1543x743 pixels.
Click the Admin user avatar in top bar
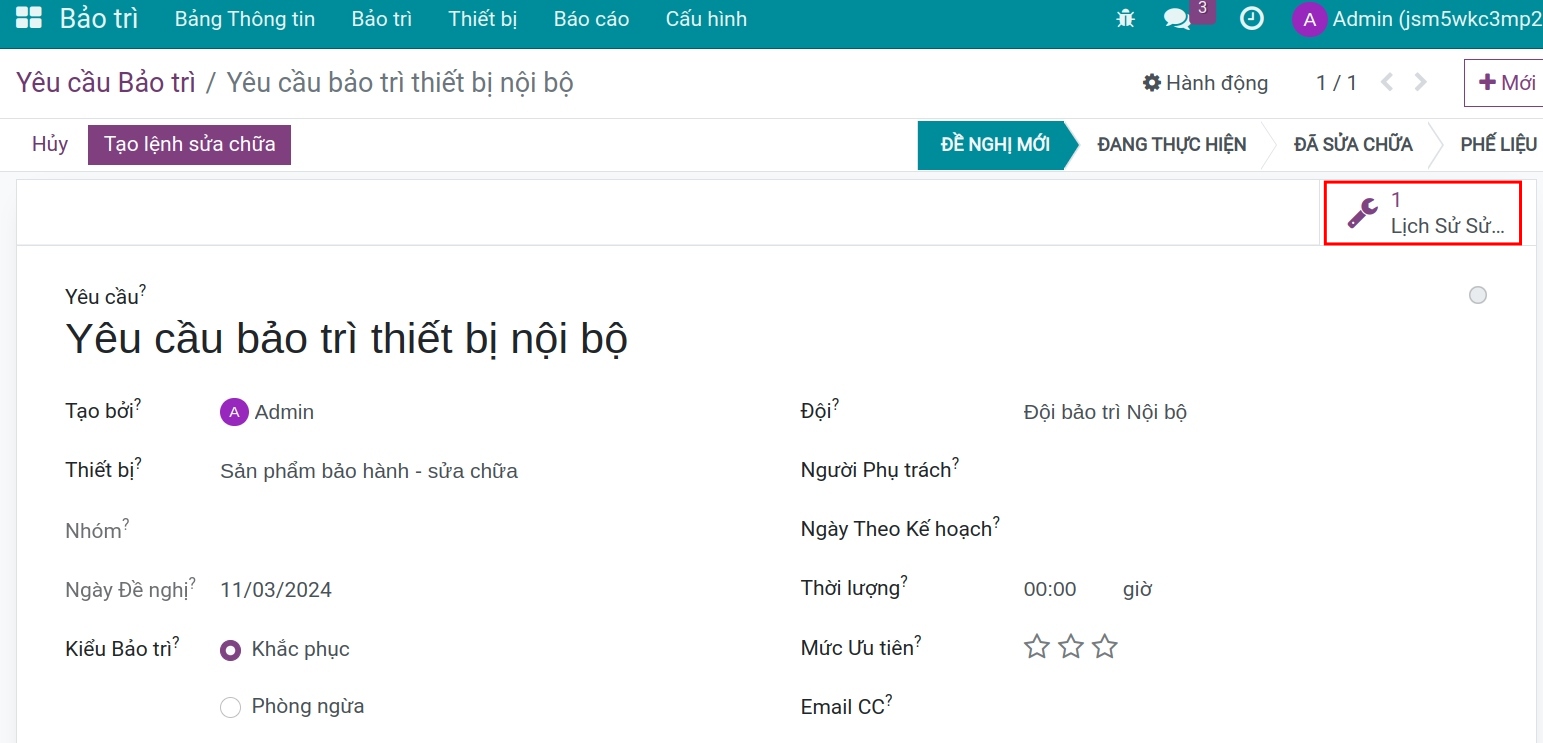click(x=1309, y=19)
